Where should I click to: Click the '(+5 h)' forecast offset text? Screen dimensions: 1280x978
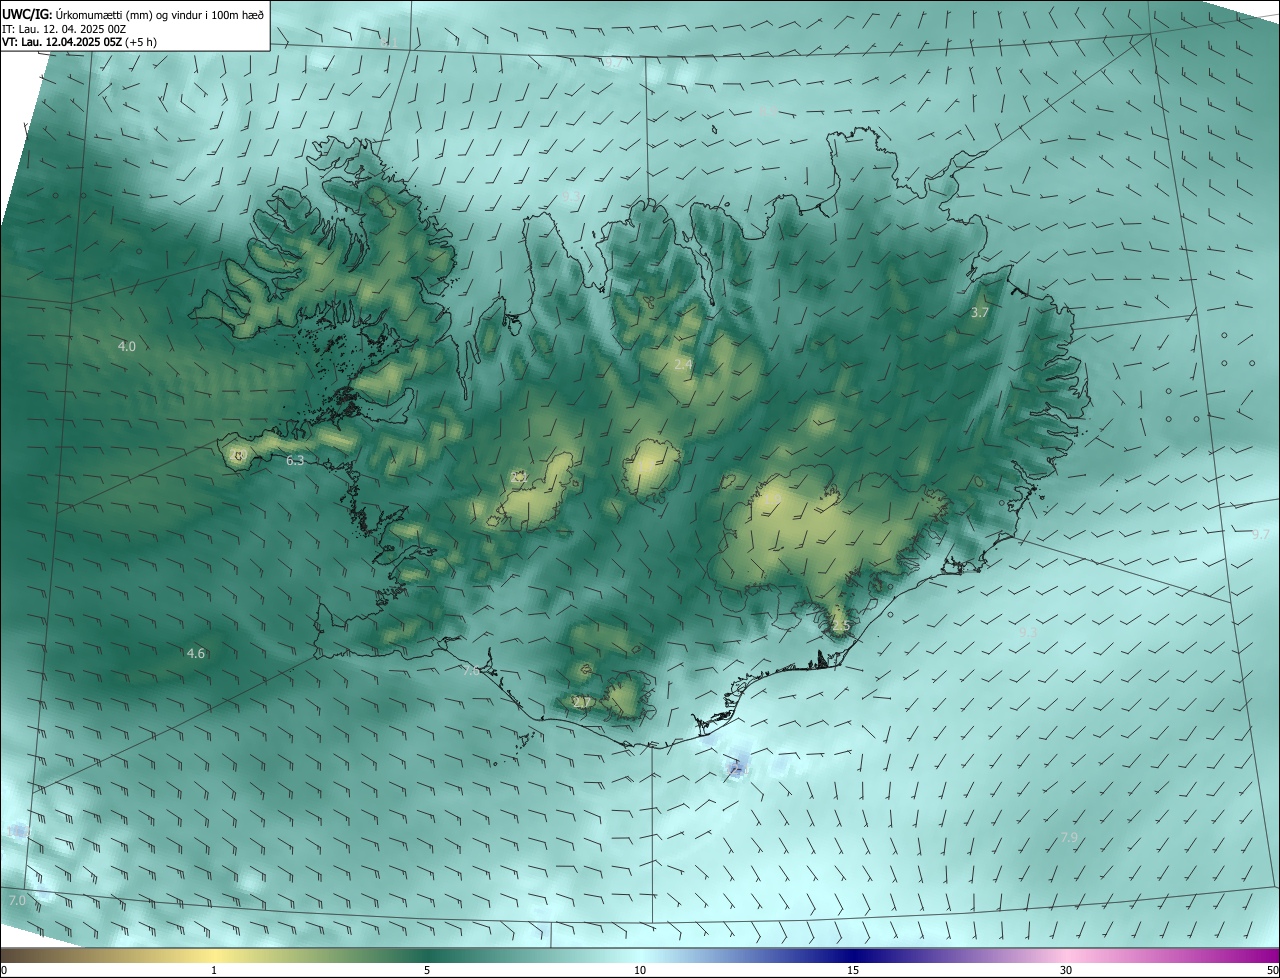141,42
